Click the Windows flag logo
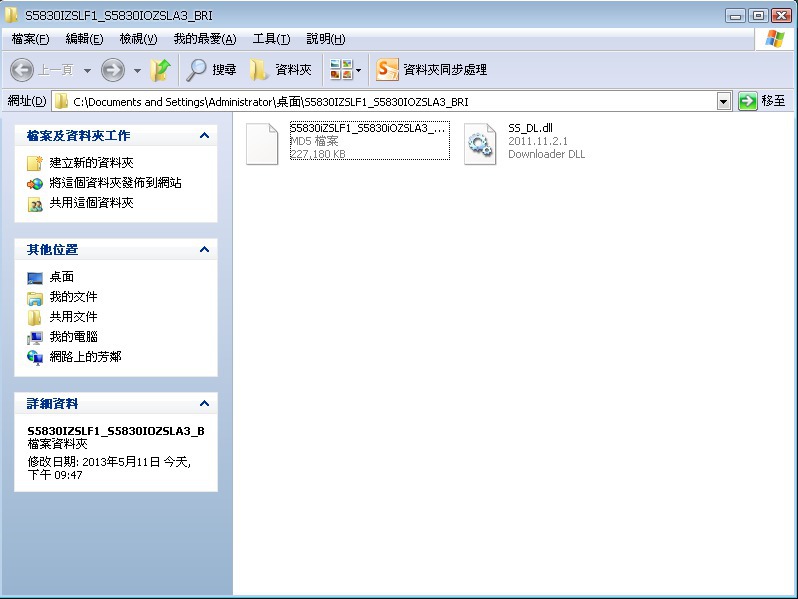This screenshot has height=599, width=798. [x=775, y=39]
